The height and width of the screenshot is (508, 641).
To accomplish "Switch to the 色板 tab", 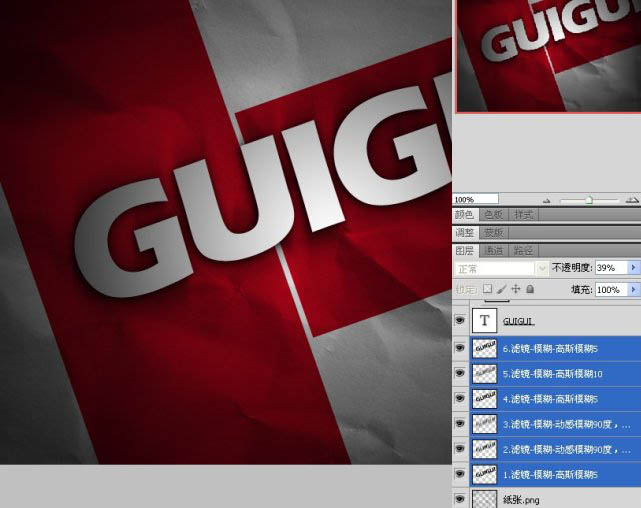I will coord(493,215).
